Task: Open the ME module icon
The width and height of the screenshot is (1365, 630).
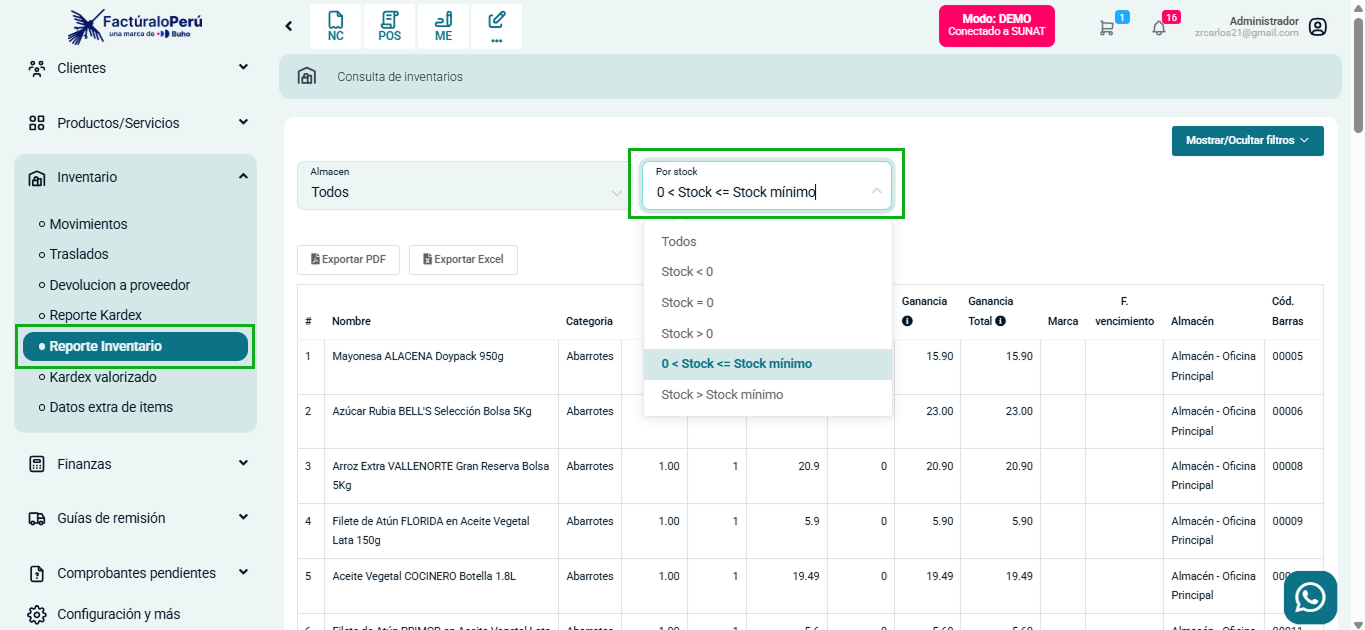Action: pos(443,25)
